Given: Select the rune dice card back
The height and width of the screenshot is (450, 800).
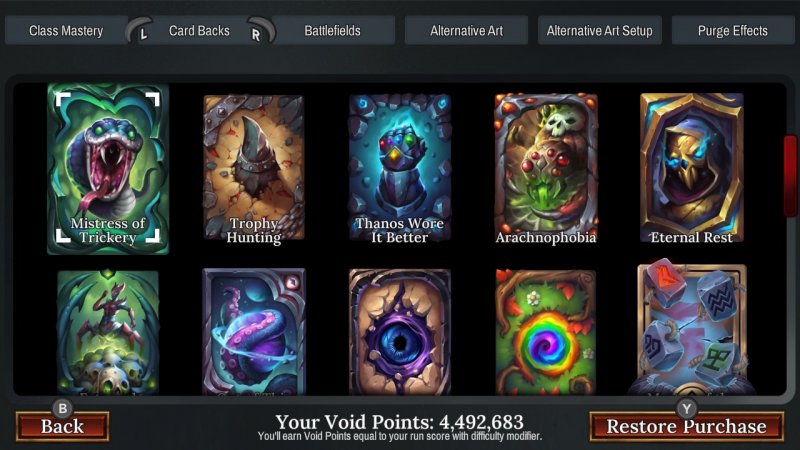Looking at the screenshot, I should (691, 328).
